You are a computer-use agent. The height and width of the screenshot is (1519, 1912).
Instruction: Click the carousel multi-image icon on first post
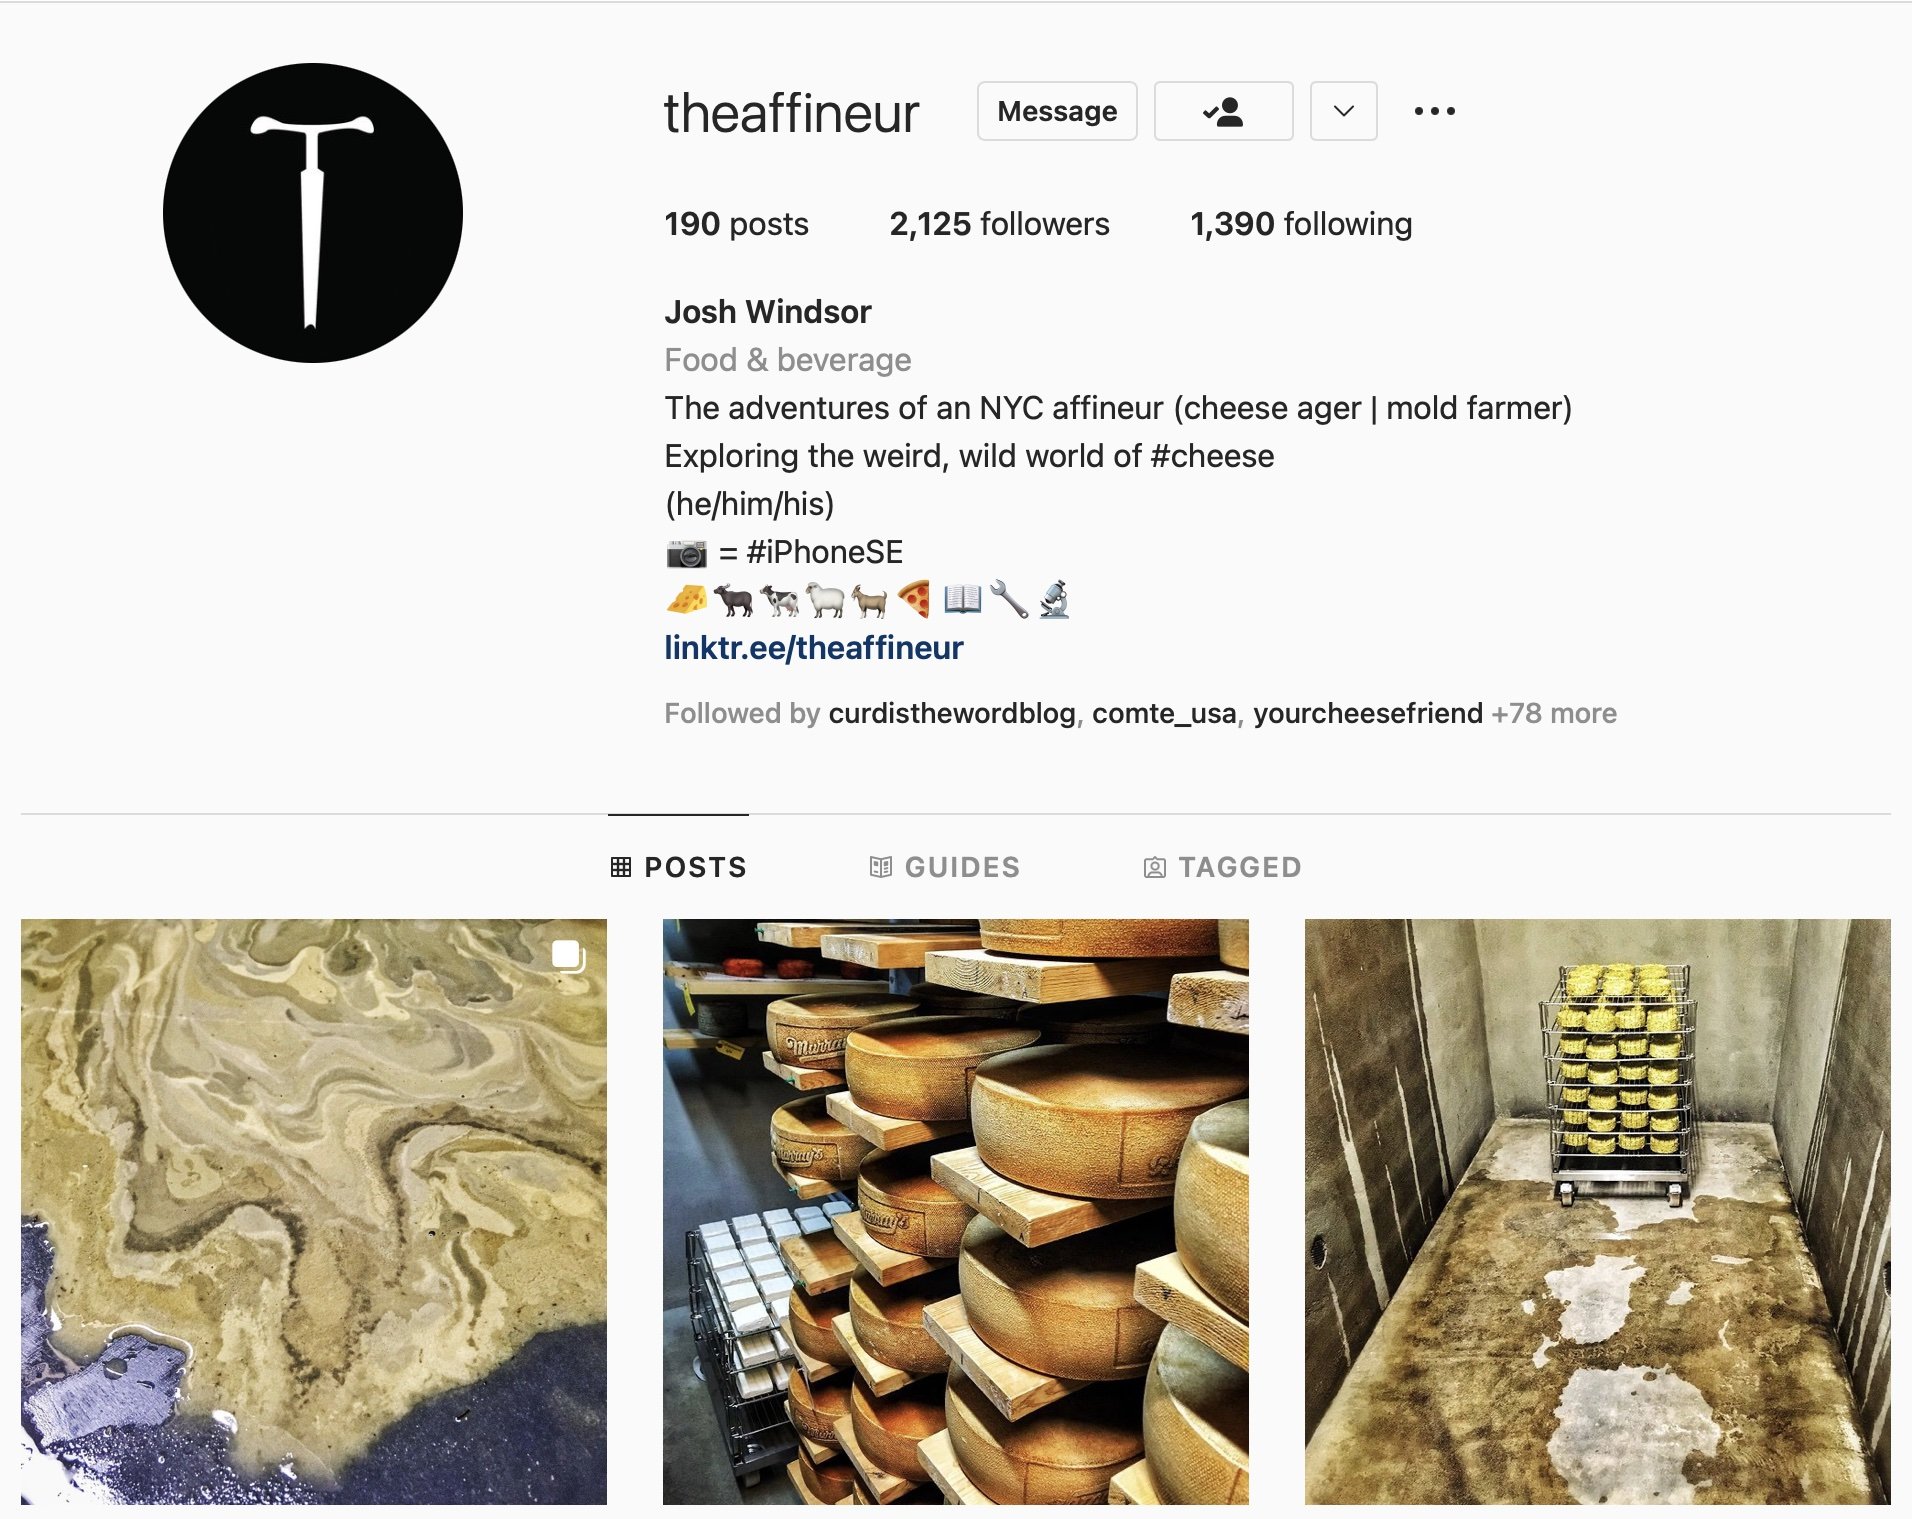point(568,956)
